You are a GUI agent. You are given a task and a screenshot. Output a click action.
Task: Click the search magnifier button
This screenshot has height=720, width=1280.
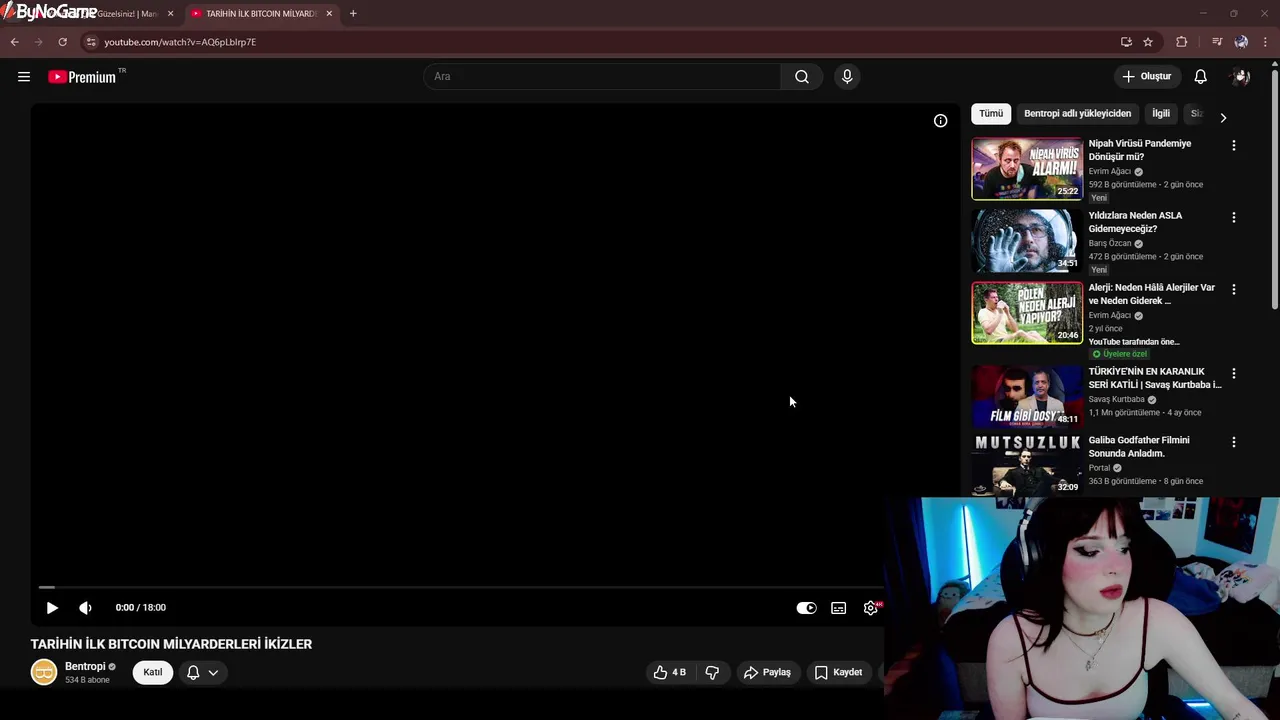[801, 77]
